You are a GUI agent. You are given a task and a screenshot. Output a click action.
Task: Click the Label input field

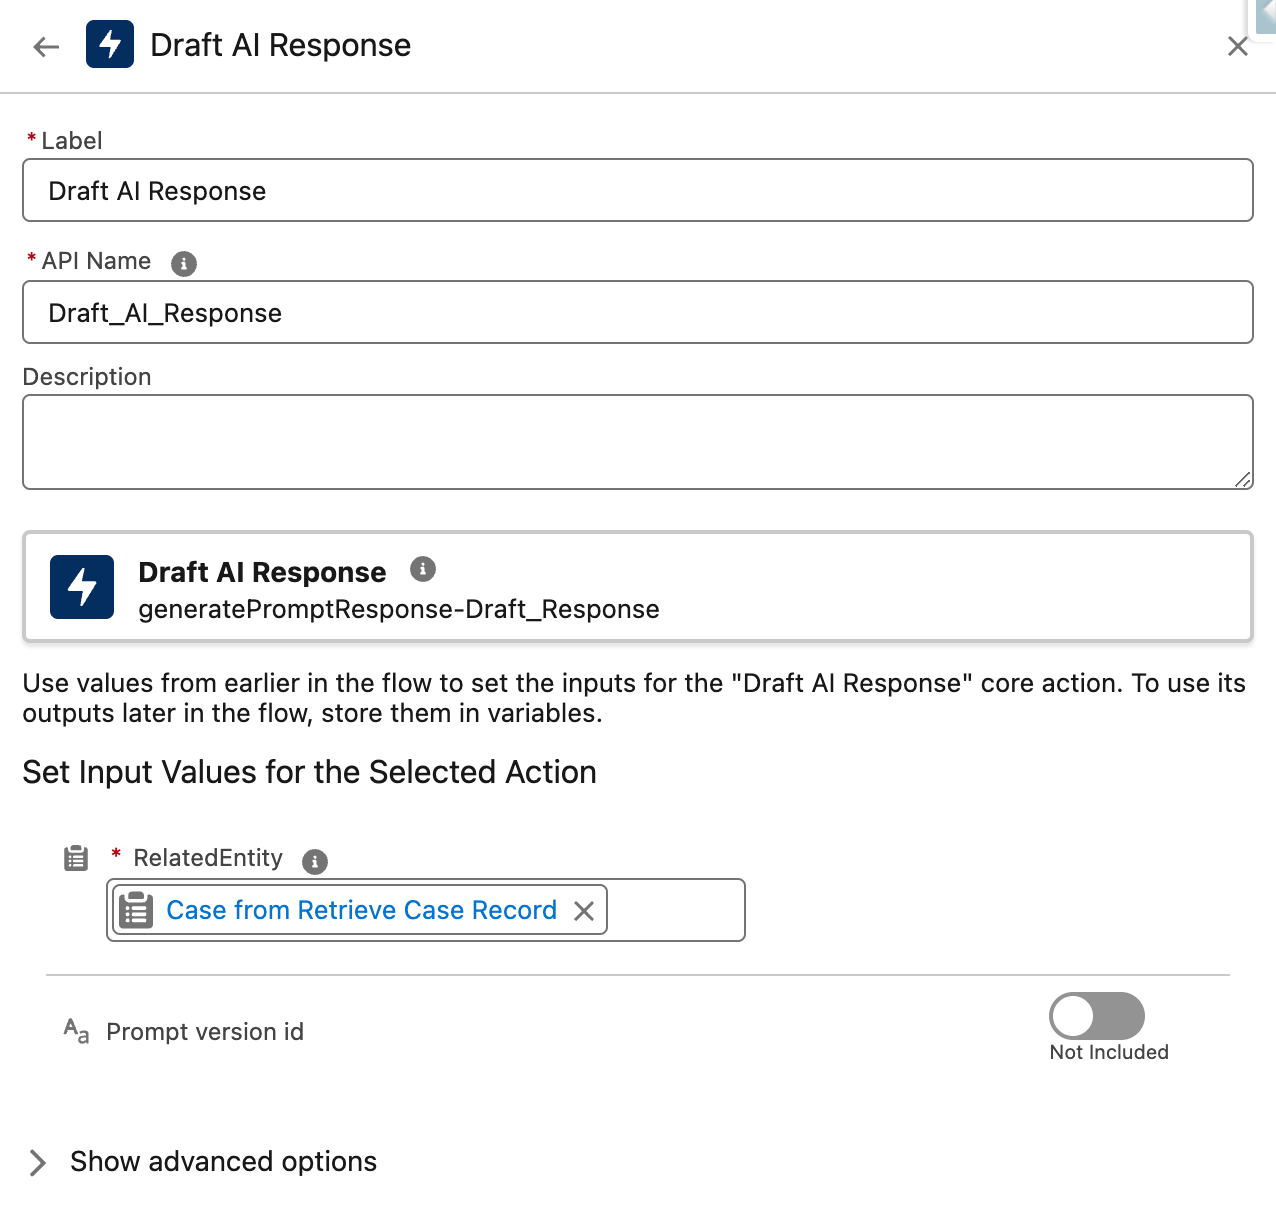[638, 190]
